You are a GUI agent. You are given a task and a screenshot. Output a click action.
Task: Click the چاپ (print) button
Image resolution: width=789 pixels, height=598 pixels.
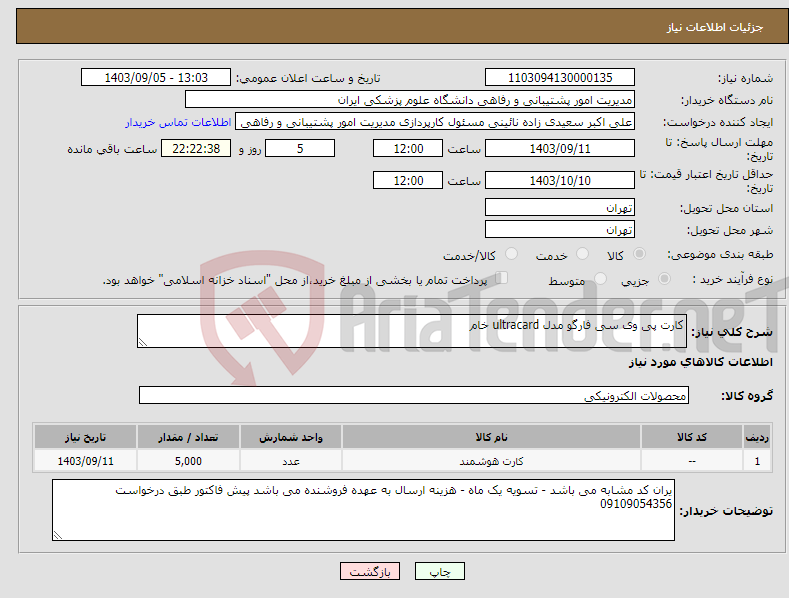point(439,571)
